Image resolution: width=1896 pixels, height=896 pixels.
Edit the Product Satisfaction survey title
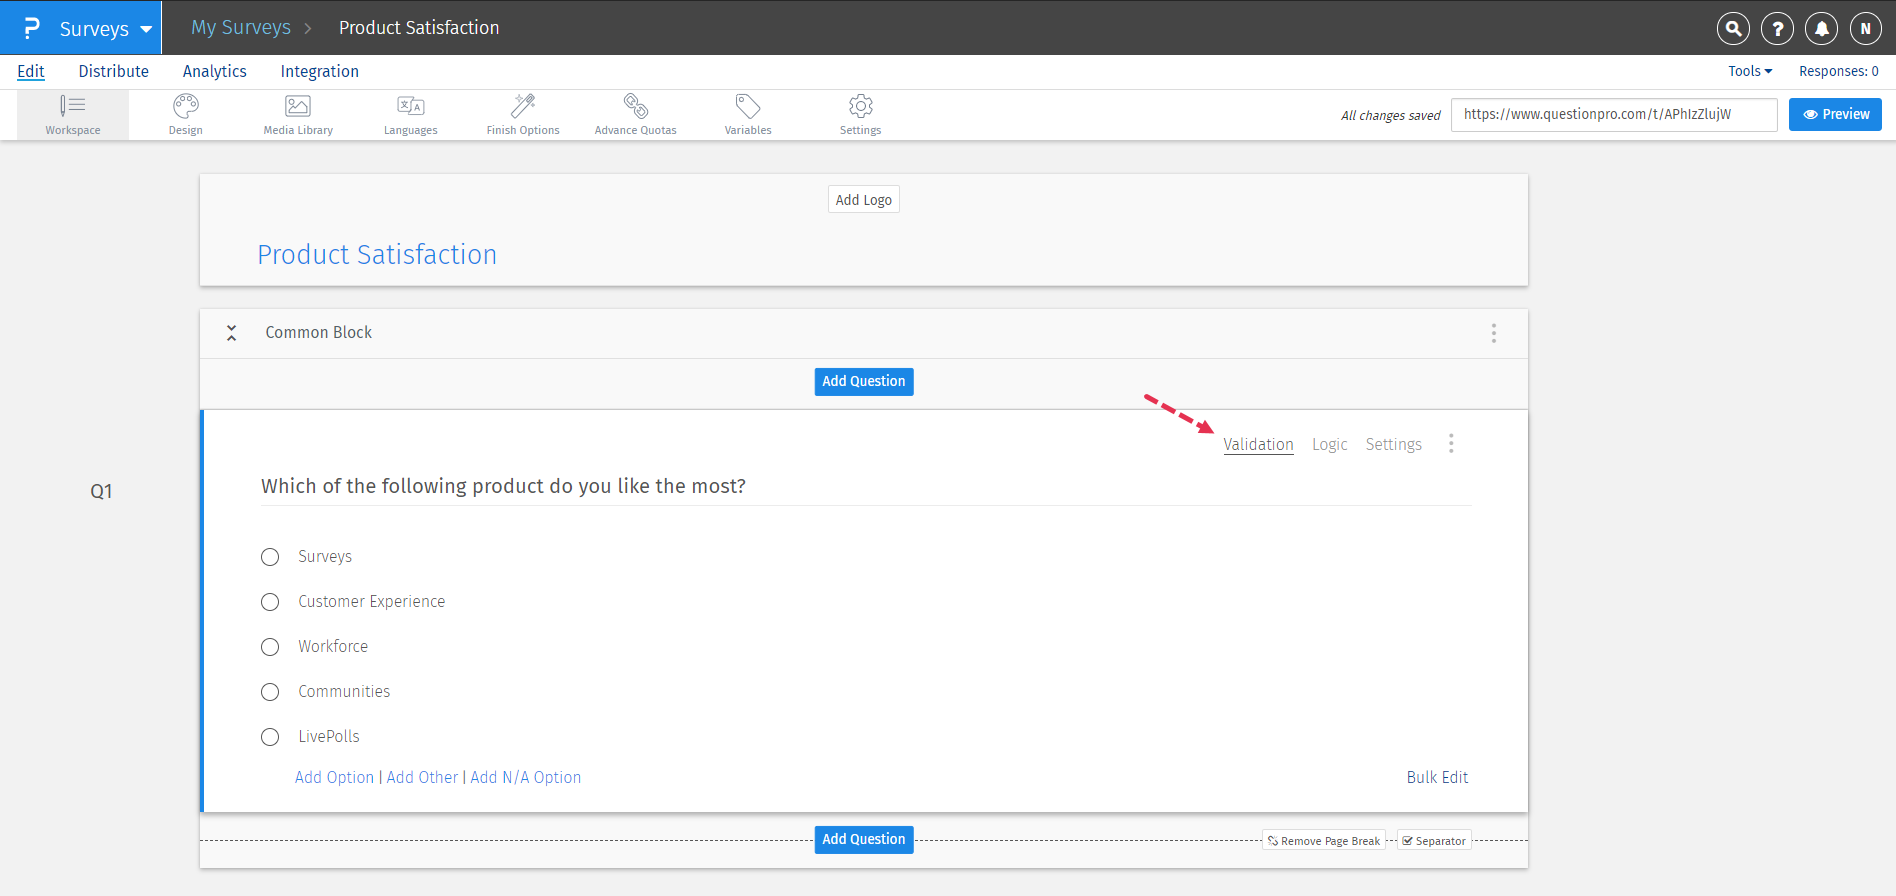point(377,254)
